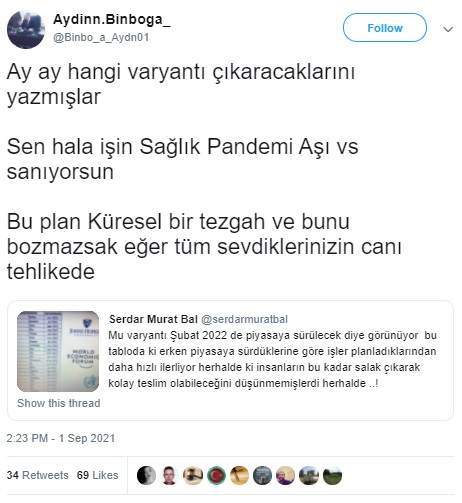Screen dimensions: 462x503
Task: Open the Aydinn.Binboga_ display name
Action: tap(112, 20)
